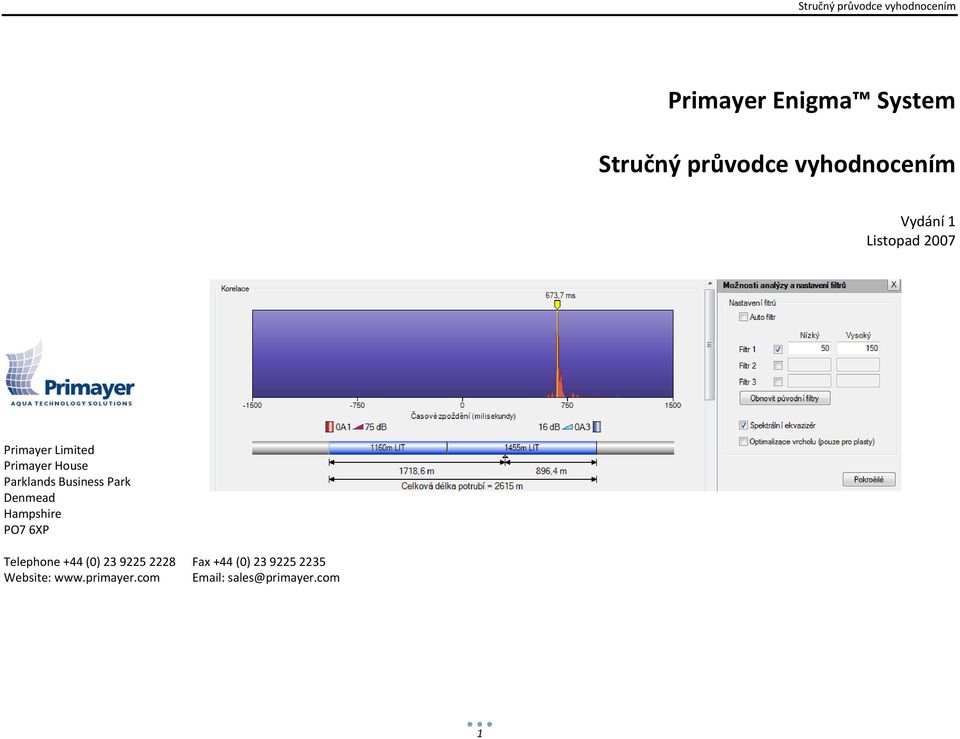Image resolution: width=960 pixels, height=739 pixels.
Task: Click the Filtr 1 Nízký field showing 50
Action: (809, 348)
